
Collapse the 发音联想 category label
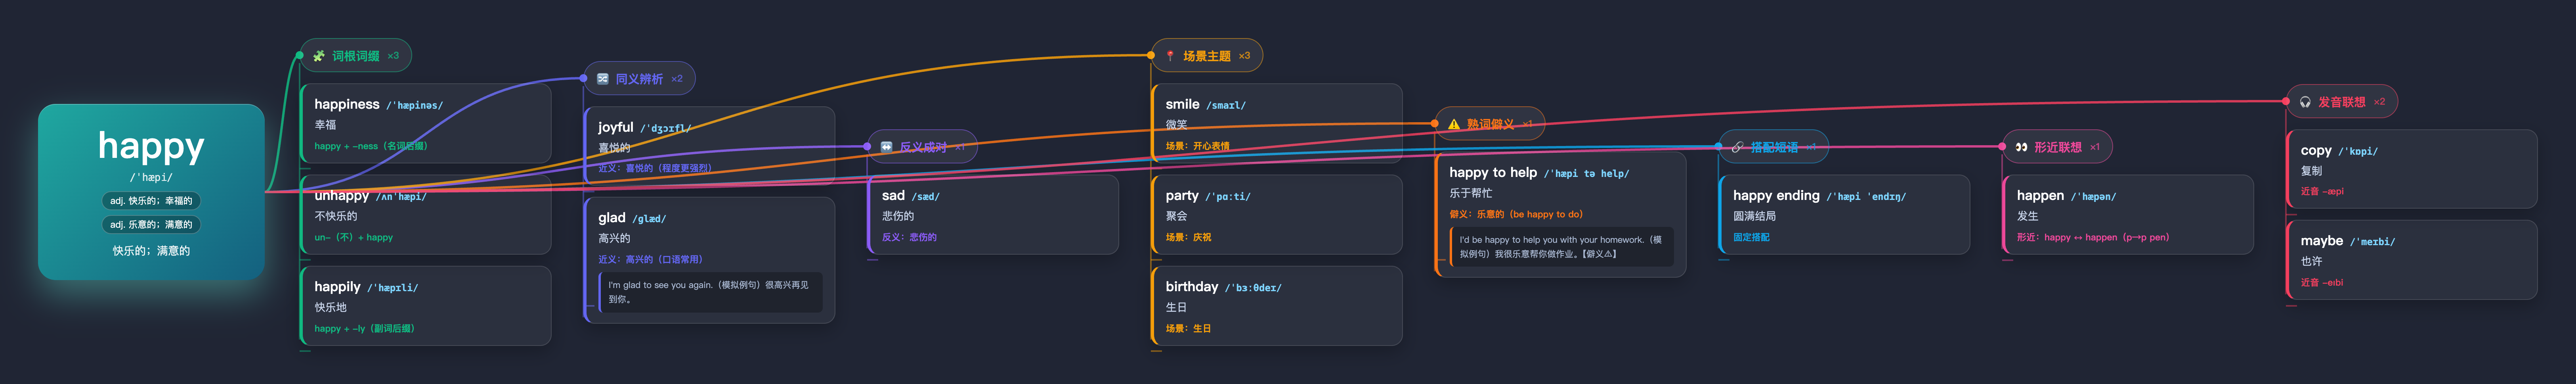(2342, 102)
